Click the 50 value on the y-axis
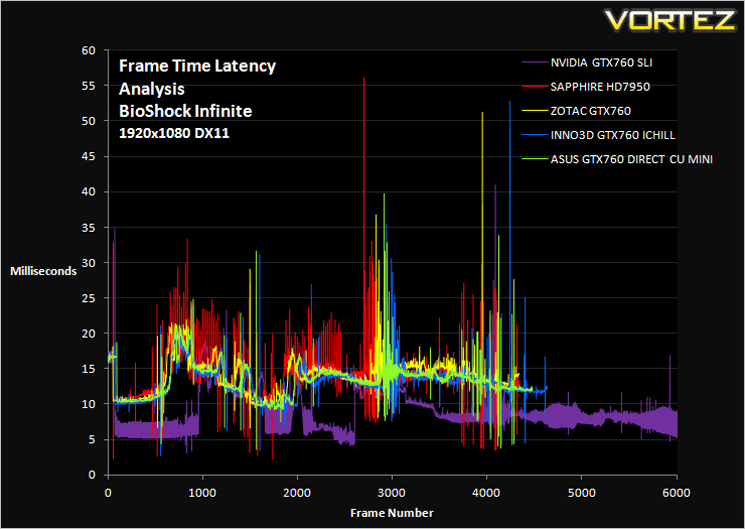The image size is (745, 529). pos(89,121)
